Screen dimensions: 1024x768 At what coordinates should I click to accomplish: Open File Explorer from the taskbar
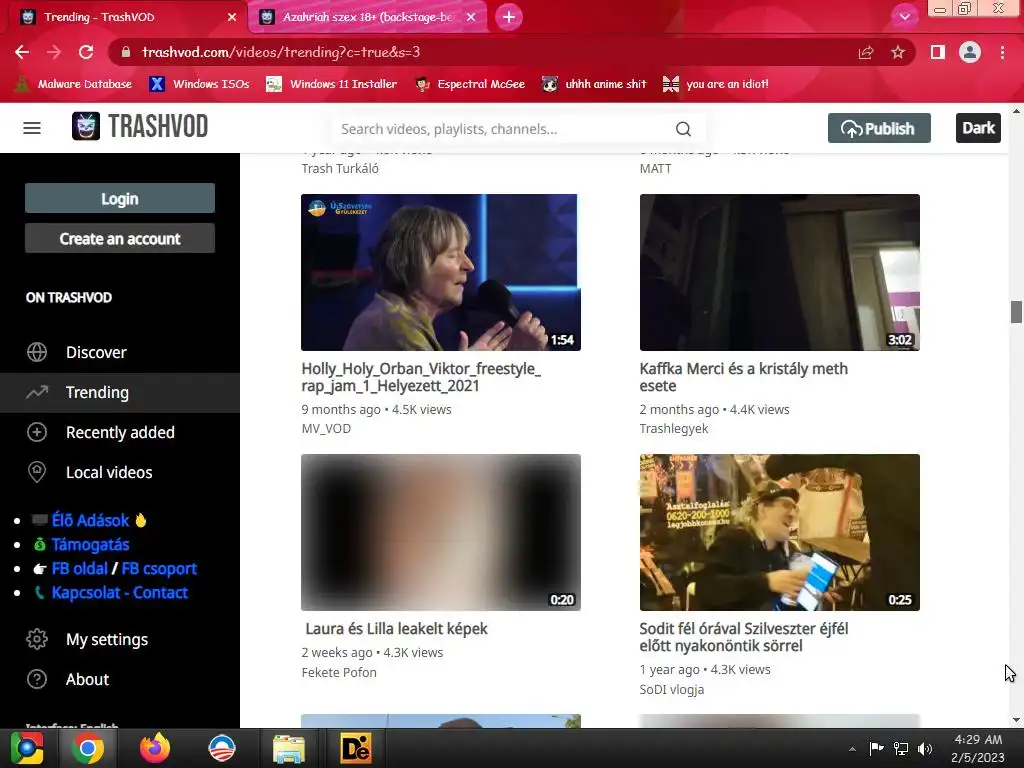click(289, 748)
